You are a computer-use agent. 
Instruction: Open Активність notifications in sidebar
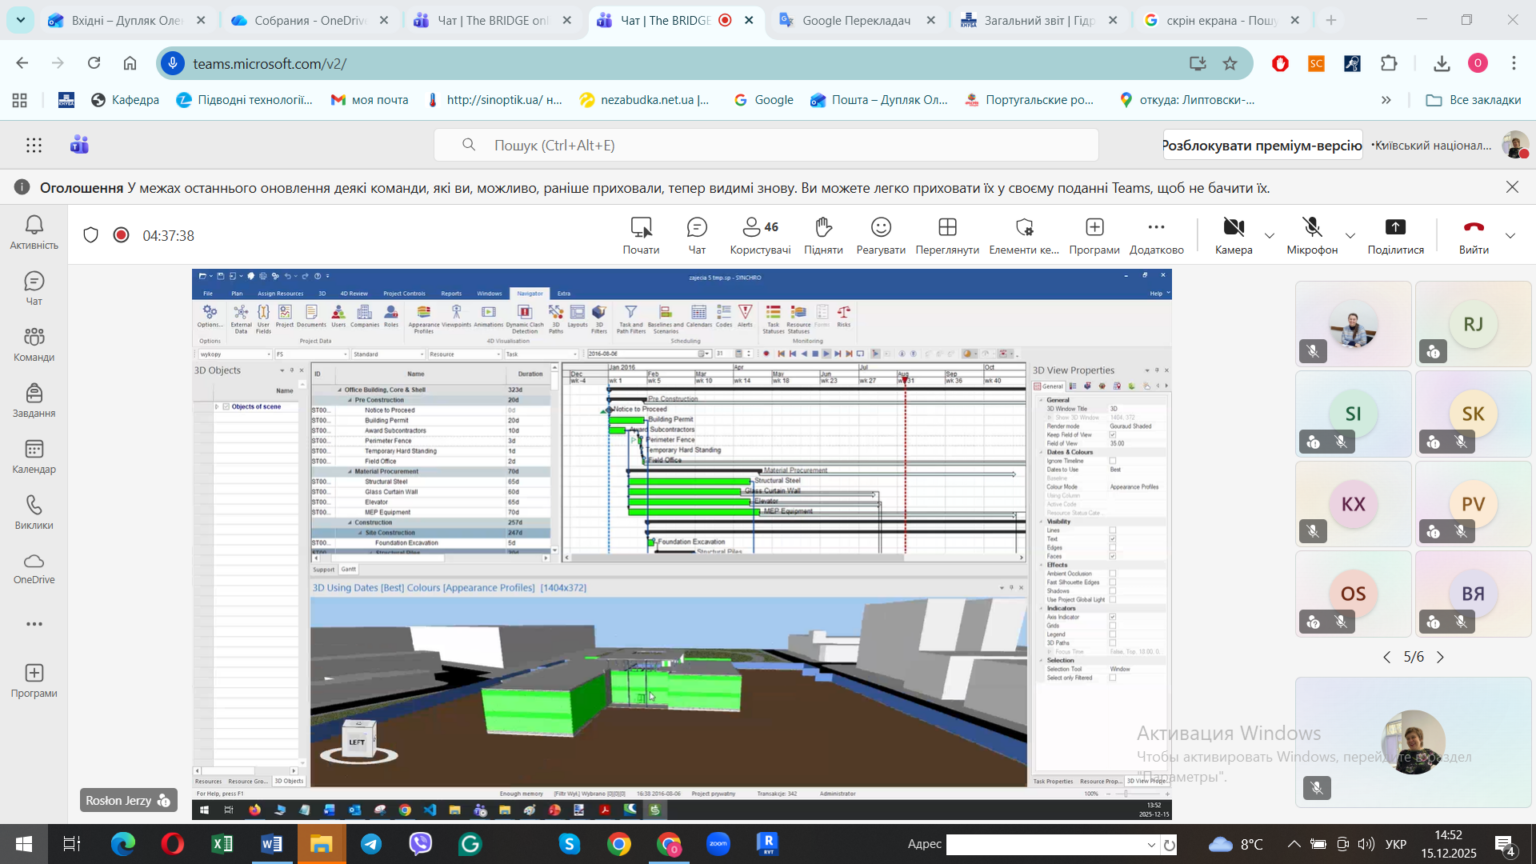pyautogui.click(x=34, y=233)
